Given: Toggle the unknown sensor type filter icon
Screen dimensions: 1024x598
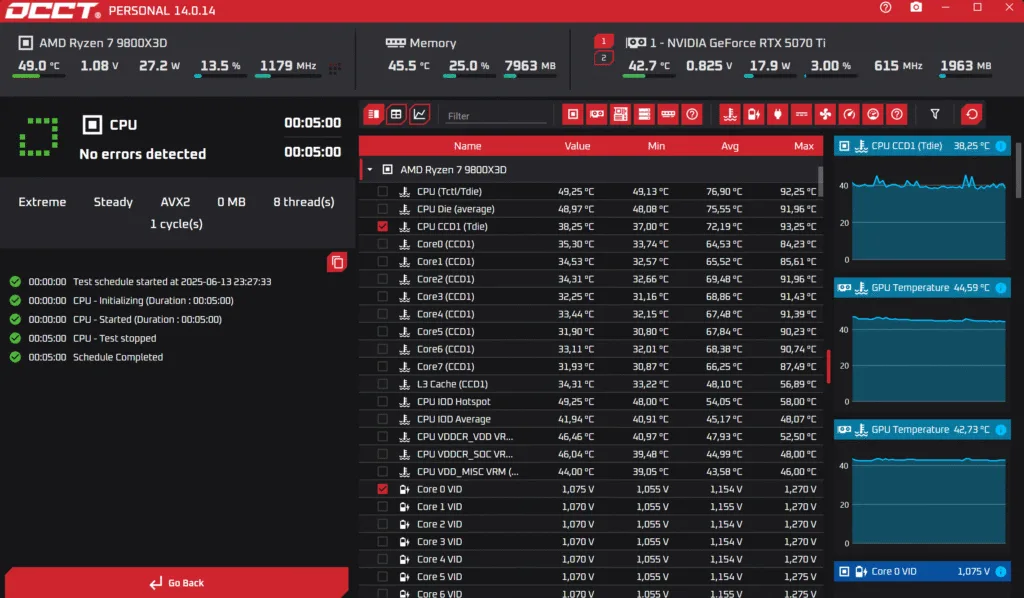Looking at the screenshot, I should click(897, 114).
